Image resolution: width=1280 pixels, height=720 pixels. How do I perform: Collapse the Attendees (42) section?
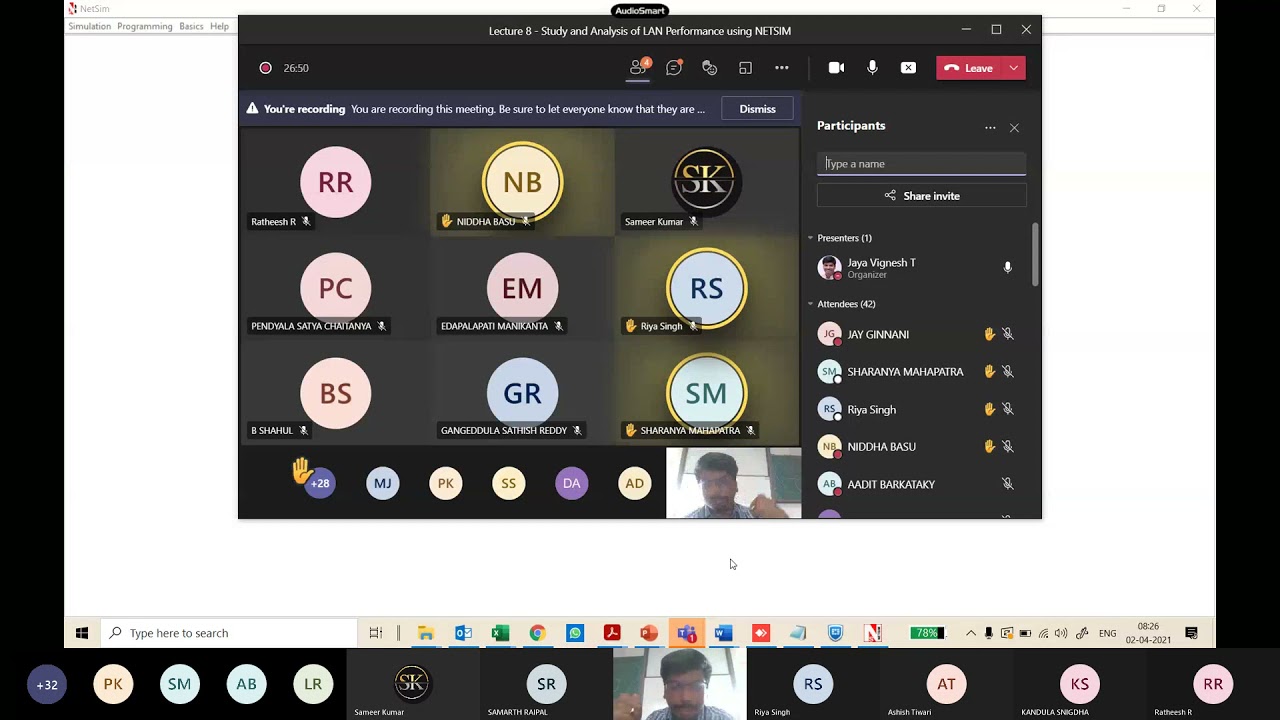(x=811, y=304)
